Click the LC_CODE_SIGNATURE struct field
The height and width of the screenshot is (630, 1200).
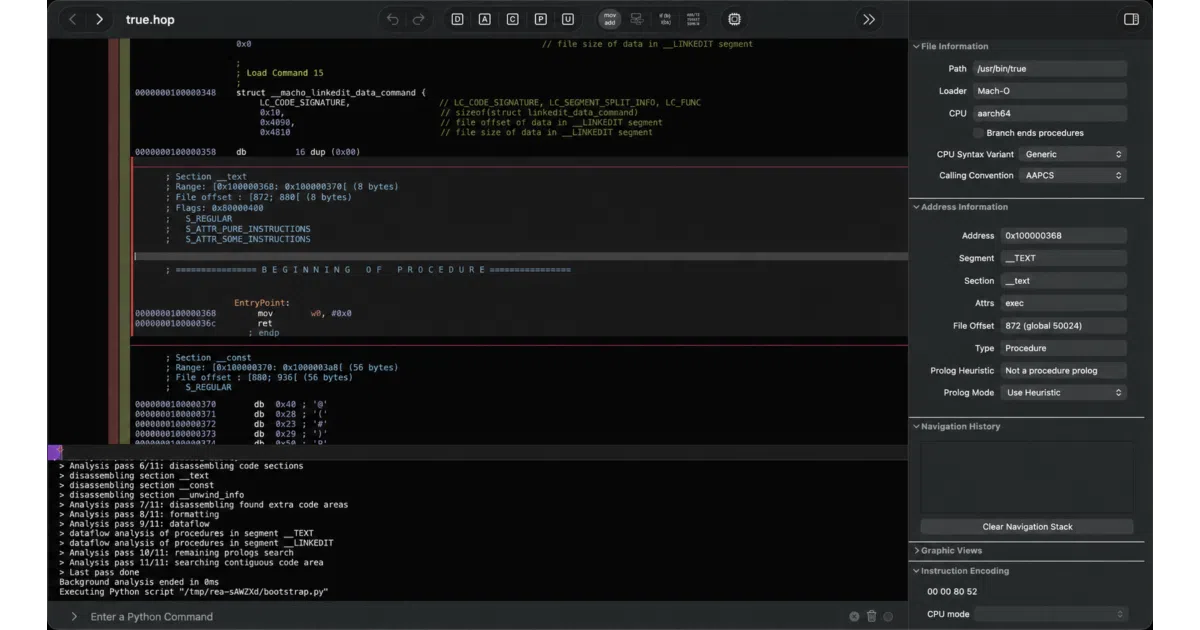pos(305,103)
